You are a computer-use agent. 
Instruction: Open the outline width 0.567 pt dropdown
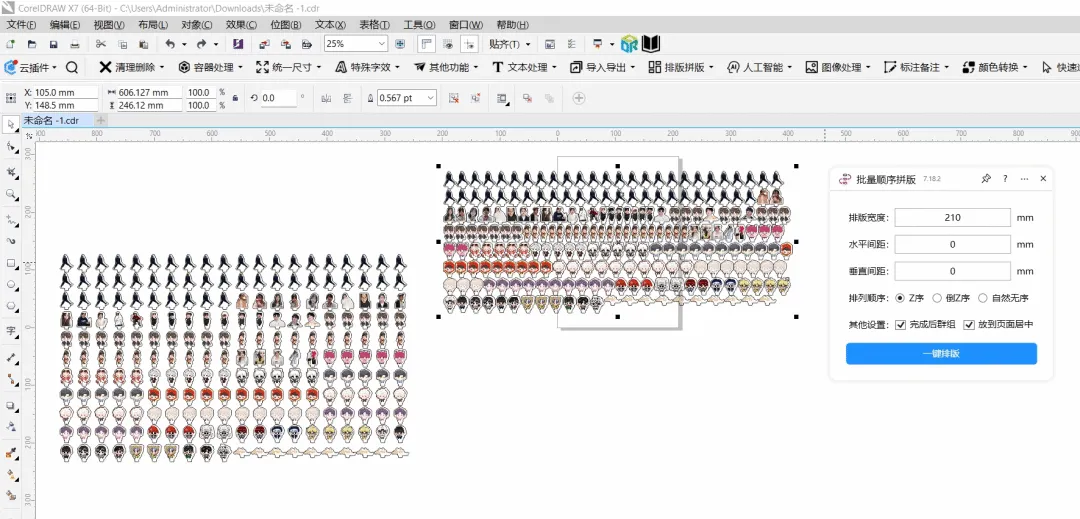430,98
